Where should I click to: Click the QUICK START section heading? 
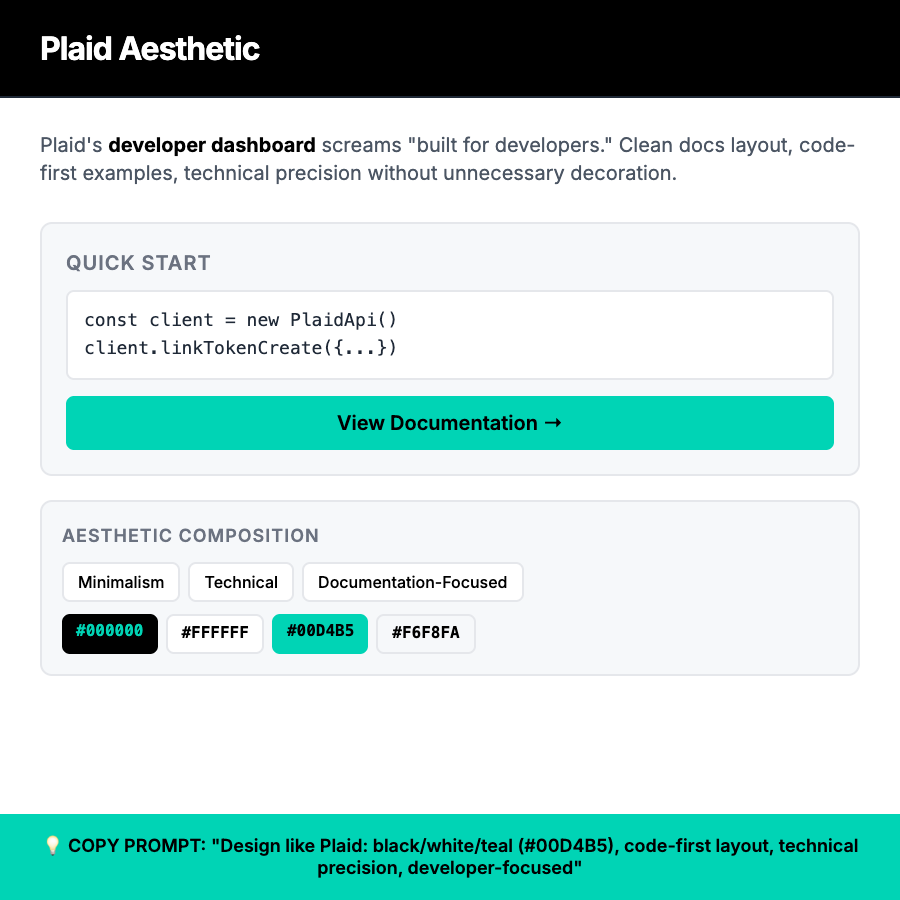click(138, 262)
